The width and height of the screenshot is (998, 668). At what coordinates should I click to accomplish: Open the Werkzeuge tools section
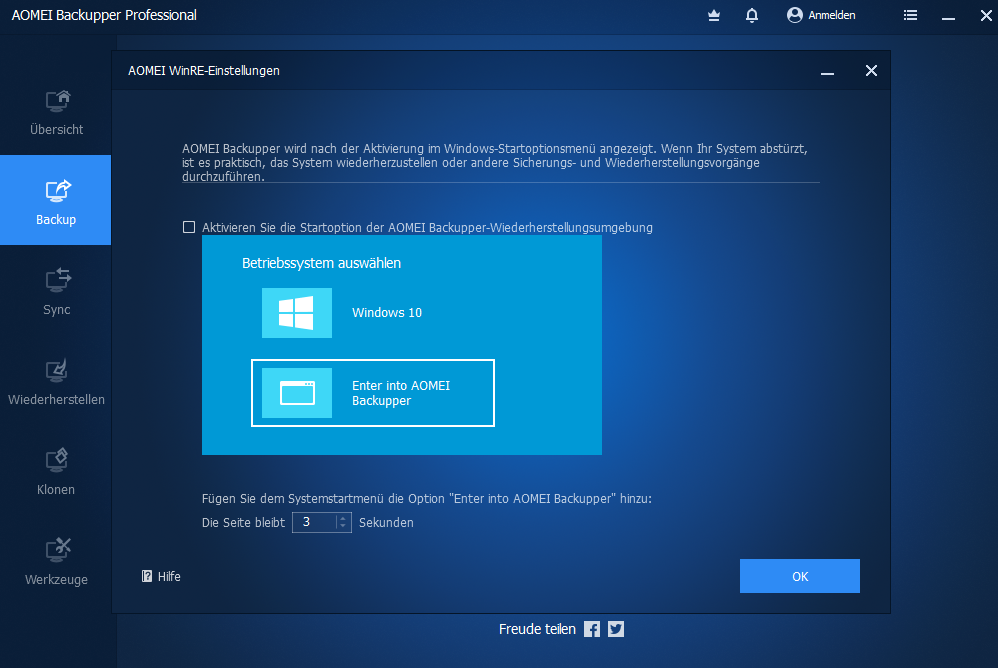(x=56, y=561)
